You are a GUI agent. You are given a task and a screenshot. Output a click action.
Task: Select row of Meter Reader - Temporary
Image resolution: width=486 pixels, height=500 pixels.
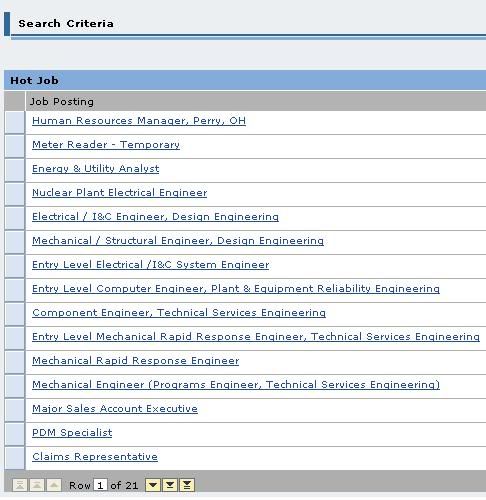coord(15,147)
